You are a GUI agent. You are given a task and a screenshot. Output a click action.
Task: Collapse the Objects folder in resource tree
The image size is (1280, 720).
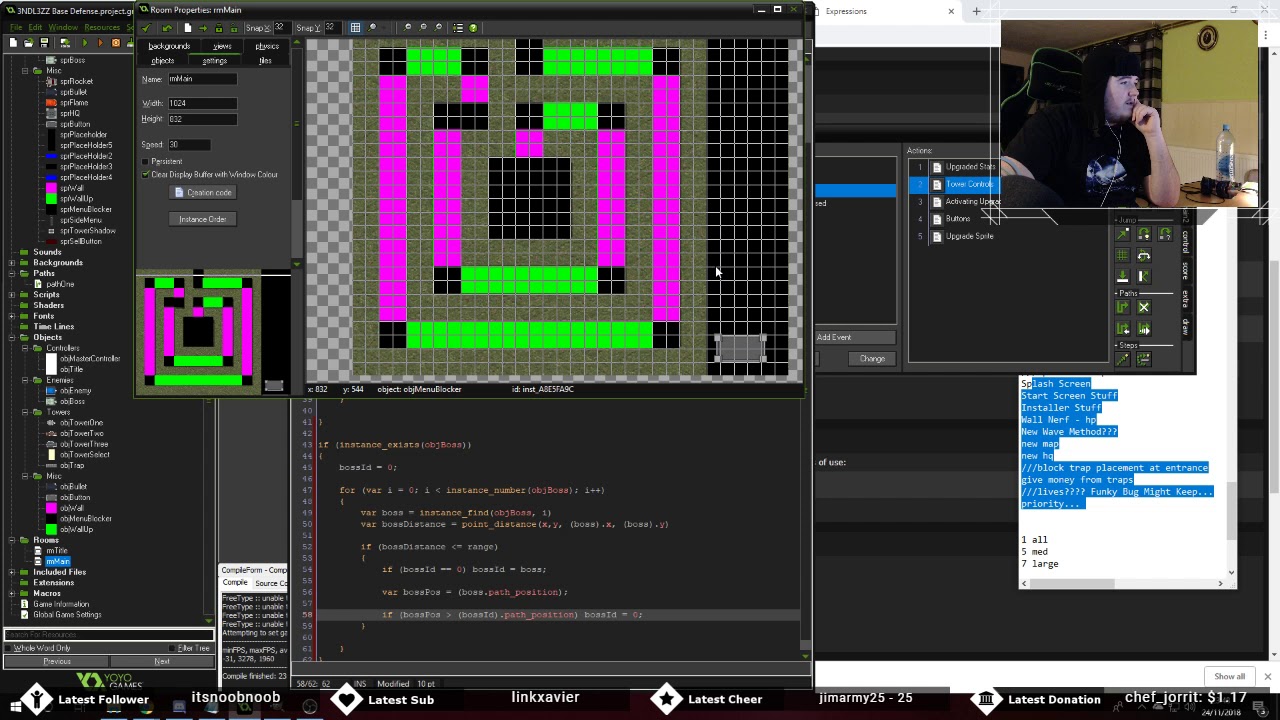[12, 337]
